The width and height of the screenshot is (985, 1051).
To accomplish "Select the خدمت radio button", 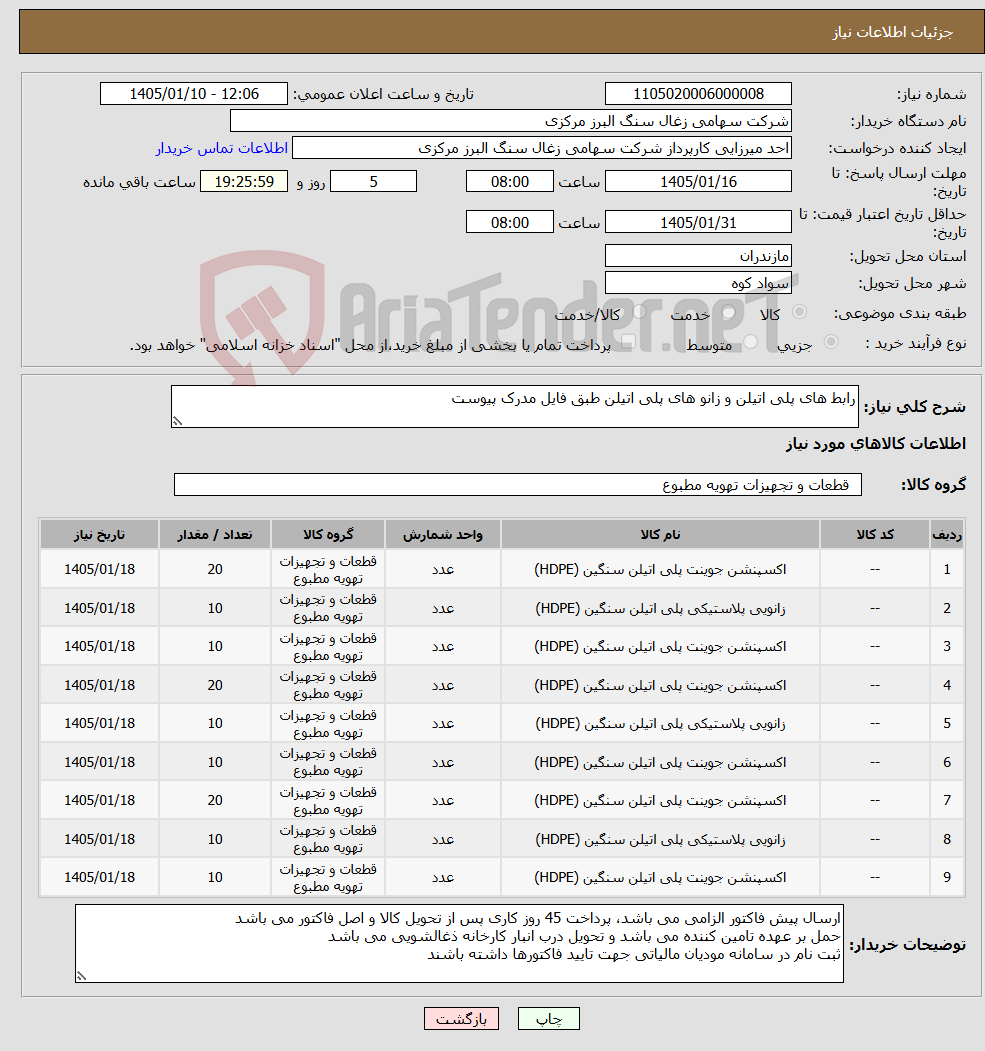I will [x=728, y=312].
